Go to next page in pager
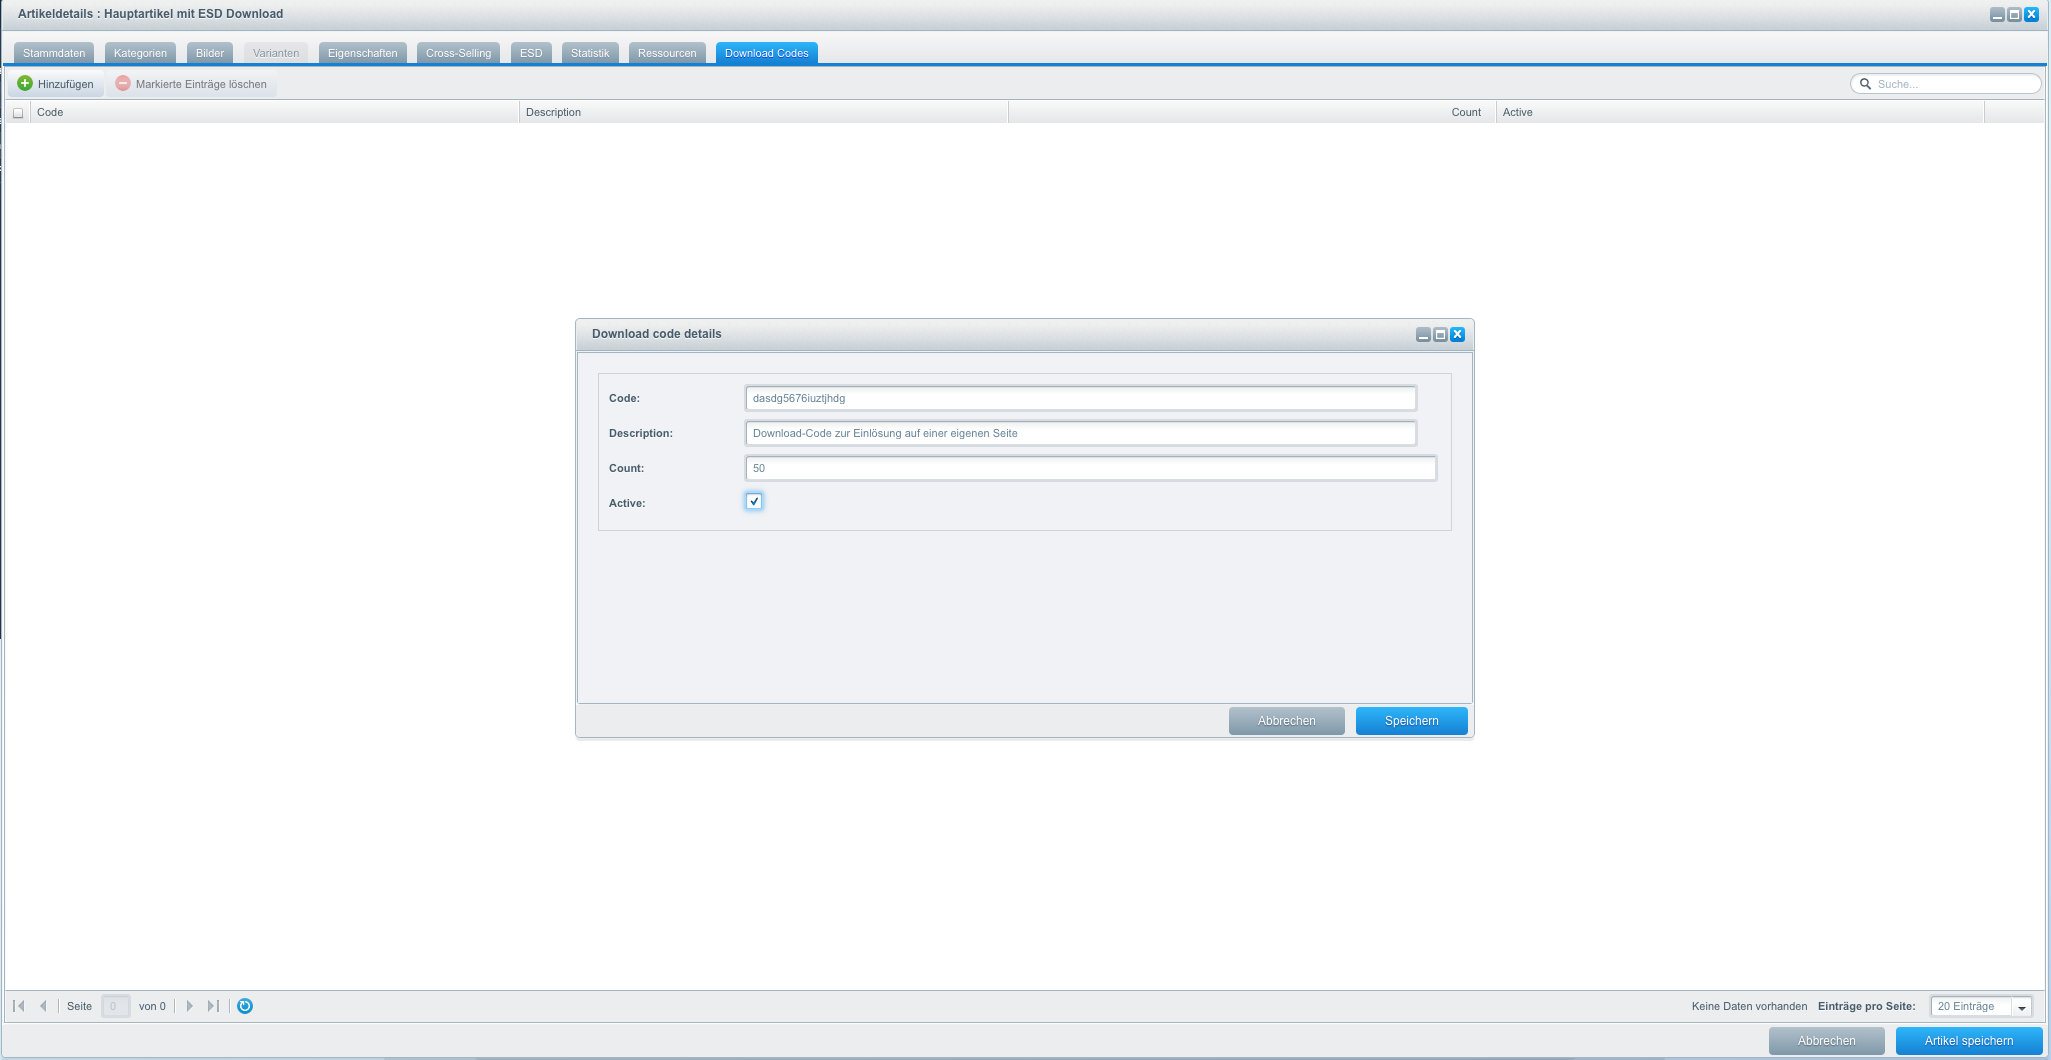 click(189, 1006)
